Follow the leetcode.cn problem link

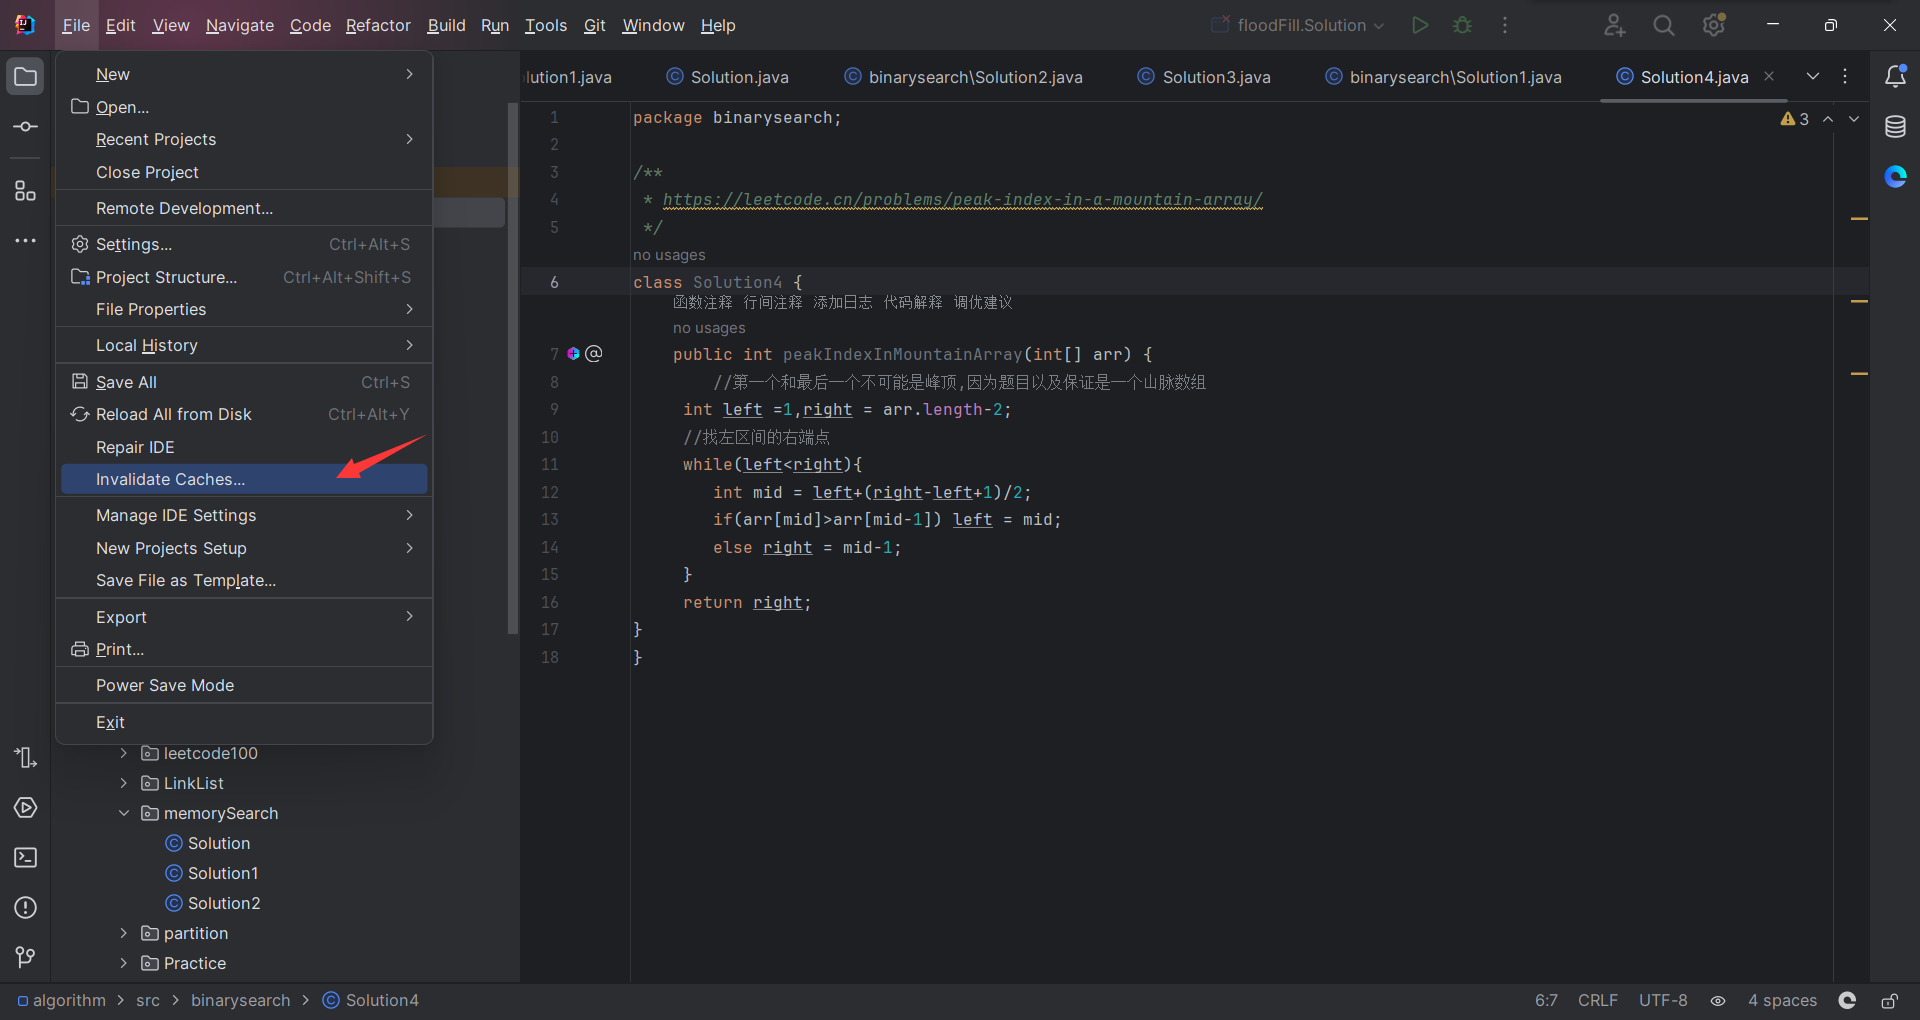(x=962, y=200)
